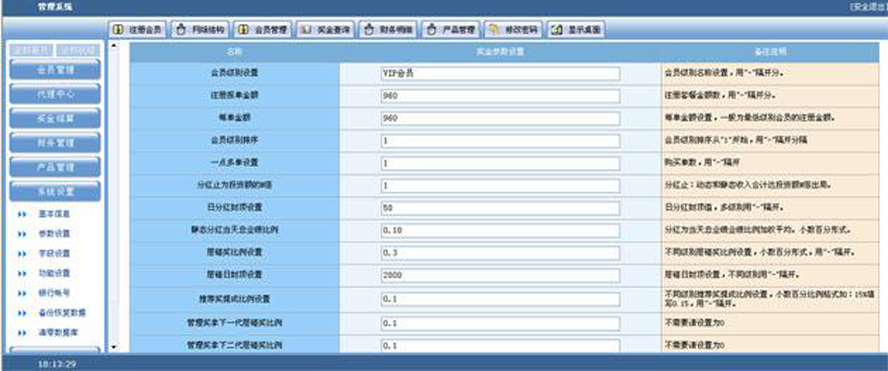888x371 pixels.
Task: Focus the 日分红封顶设置 field showing 50
Action: click(x=500, y=208)
